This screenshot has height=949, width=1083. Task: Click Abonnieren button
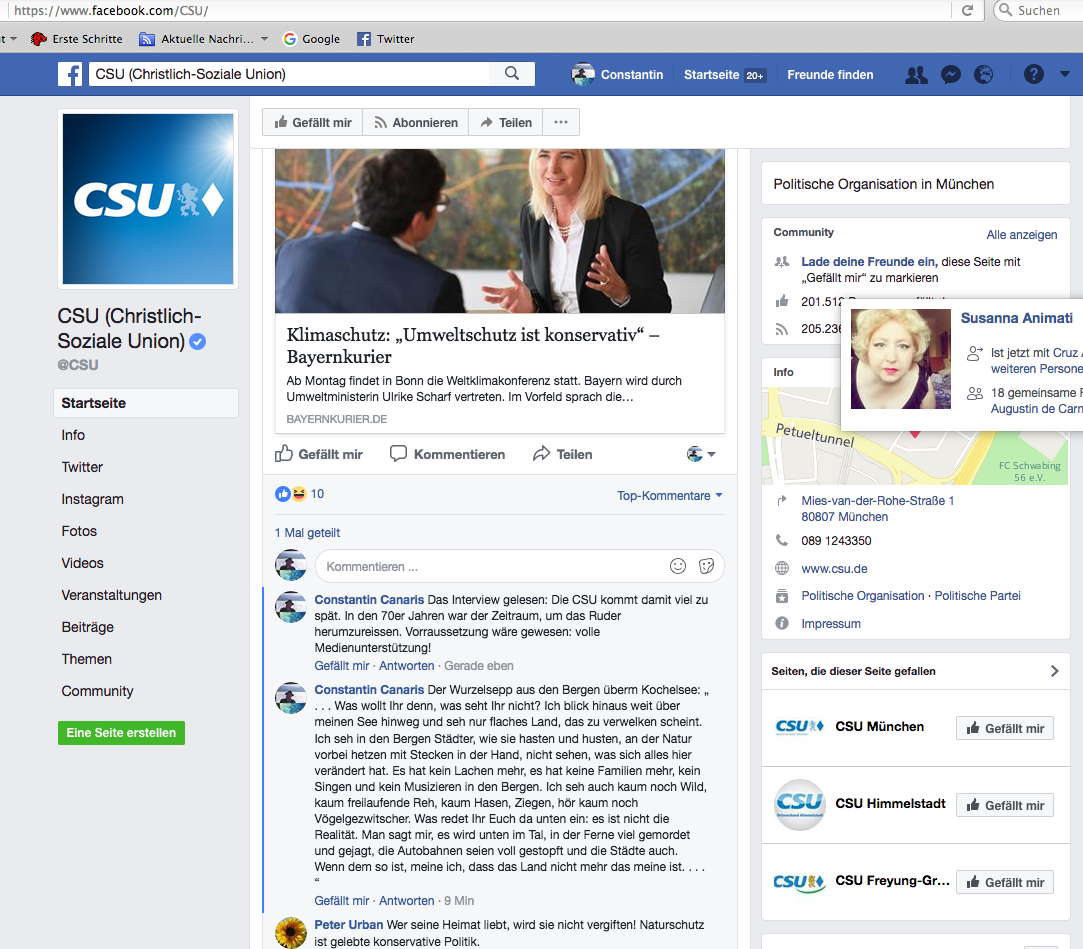tap(416, 122)
